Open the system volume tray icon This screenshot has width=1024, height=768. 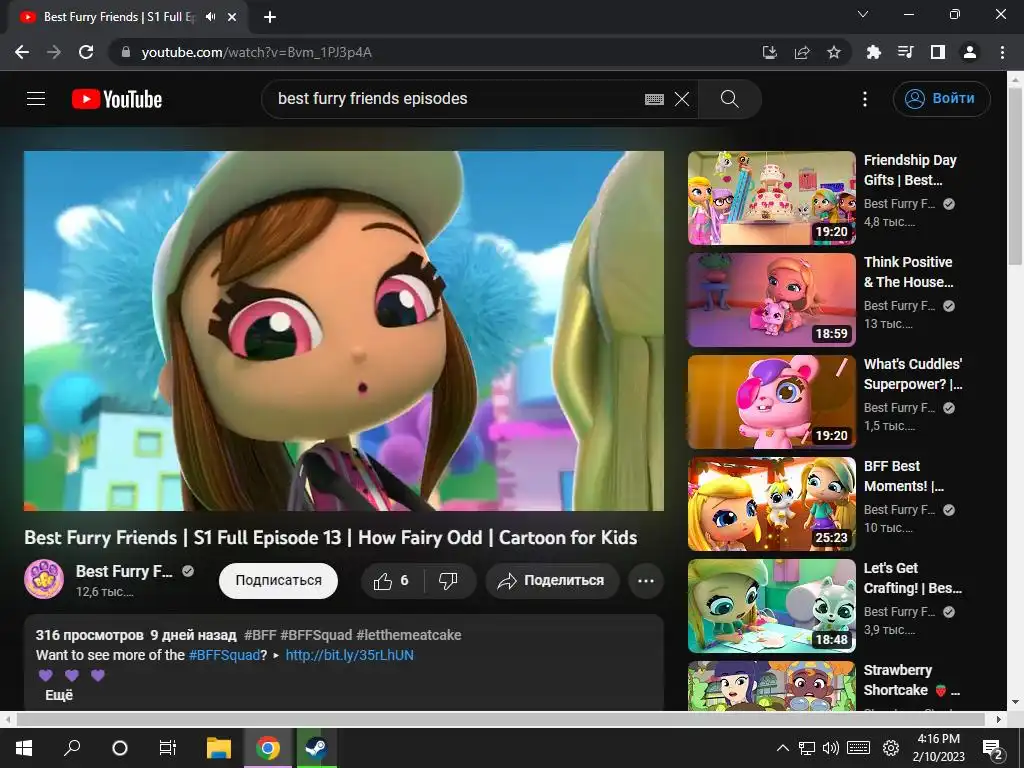[x=831, y=748]
